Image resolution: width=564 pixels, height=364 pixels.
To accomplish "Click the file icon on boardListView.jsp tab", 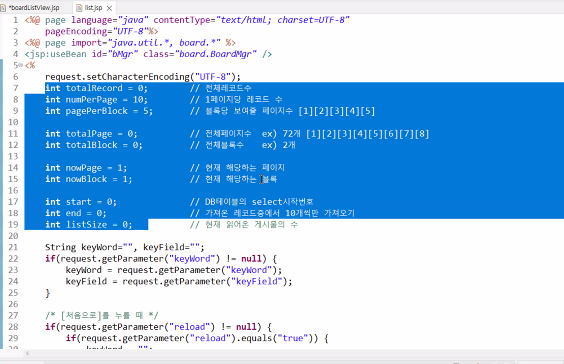I will [x=3, y=8].
